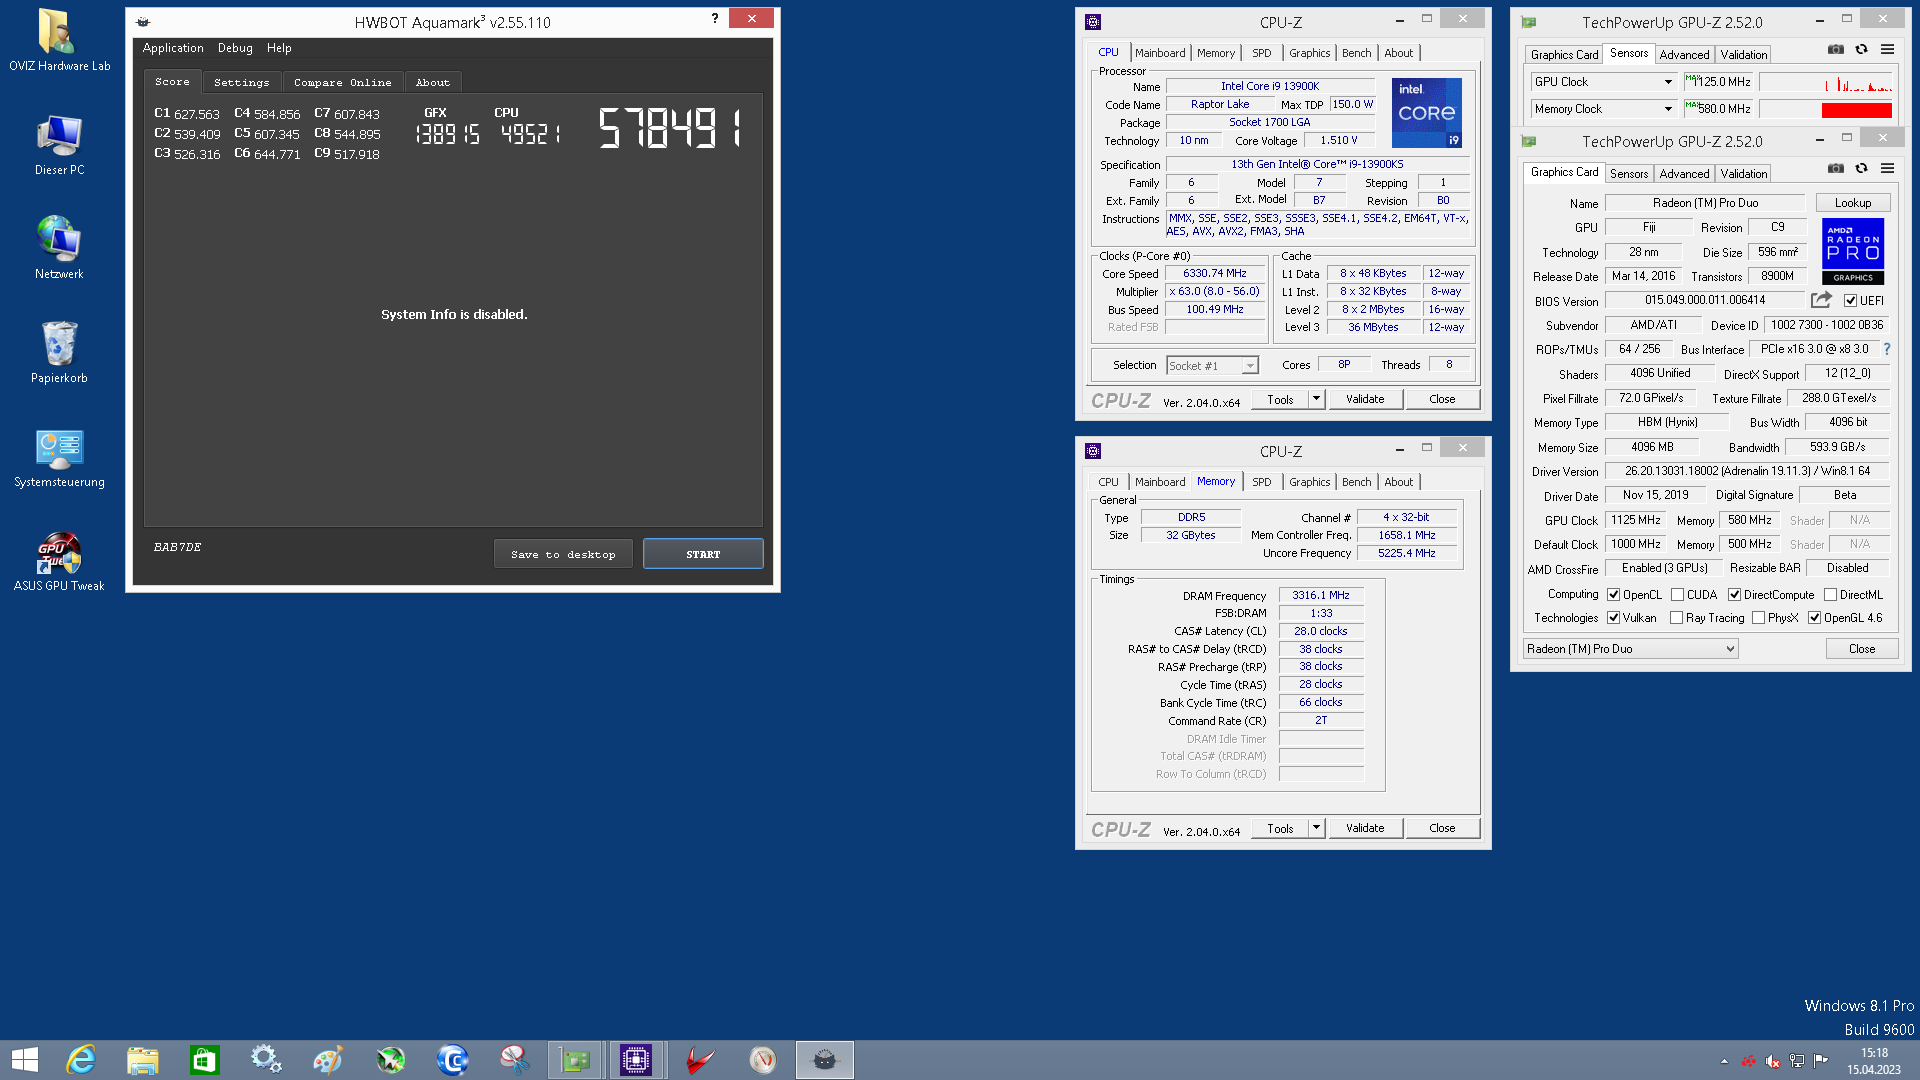Open SPD tab in lower CPU-Z window
This screenshot has height=1080, width=1920.
pos(1262,482)
